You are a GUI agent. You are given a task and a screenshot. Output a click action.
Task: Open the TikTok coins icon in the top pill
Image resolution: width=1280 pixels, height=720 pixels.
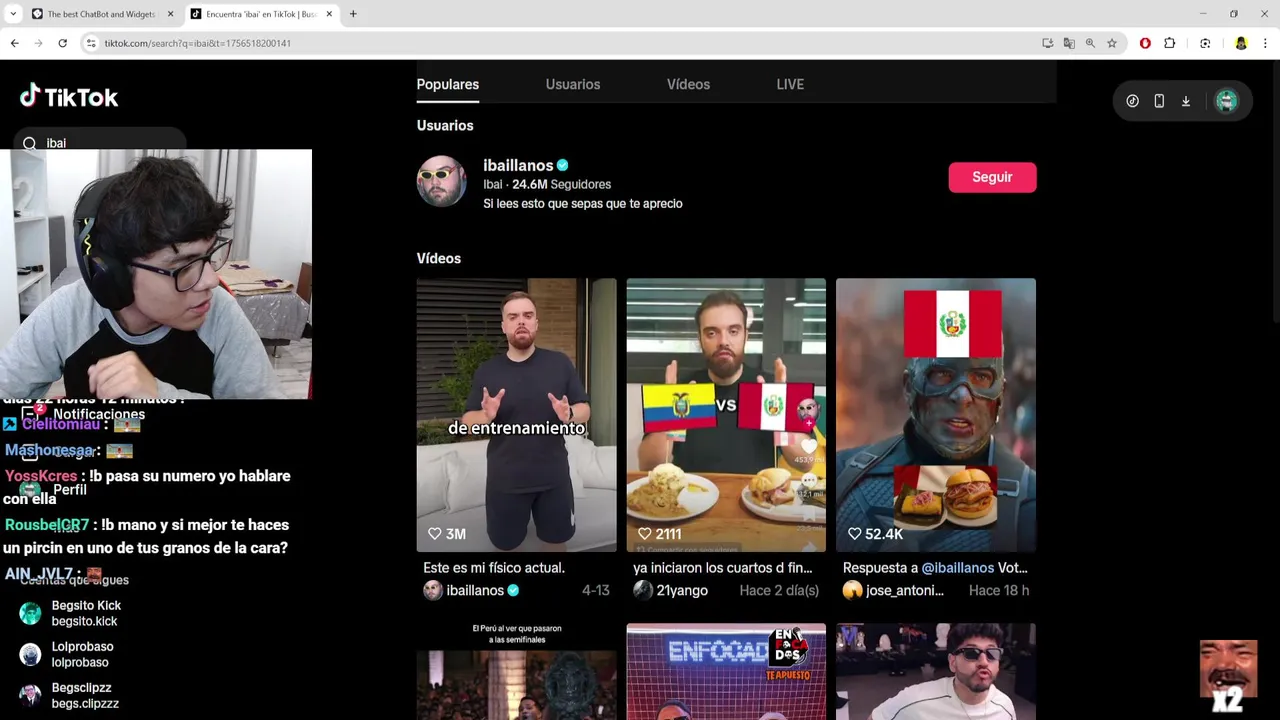point(1132,101)
